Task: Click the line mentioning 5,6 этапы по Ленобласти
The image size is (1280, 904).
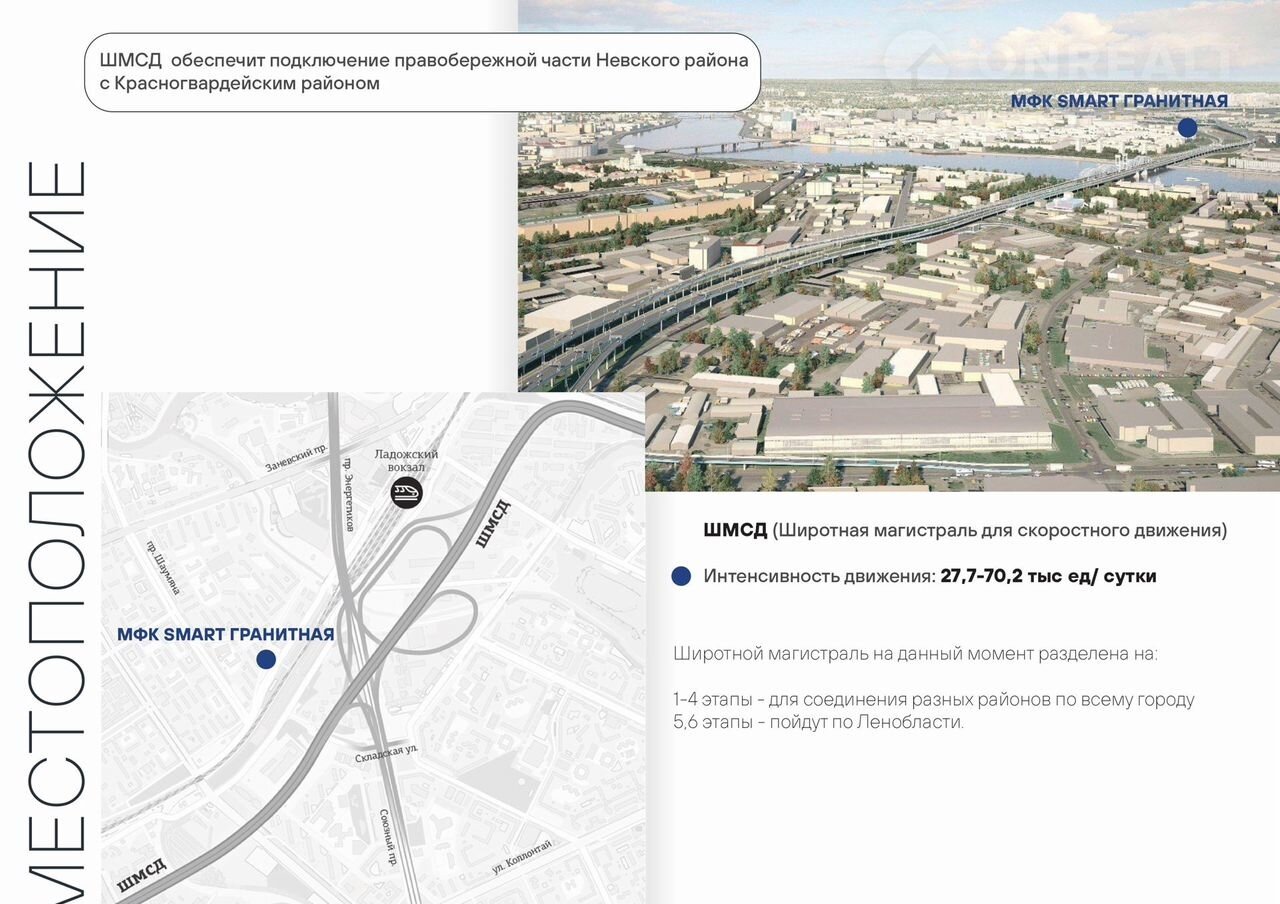Action: point(818,722)
